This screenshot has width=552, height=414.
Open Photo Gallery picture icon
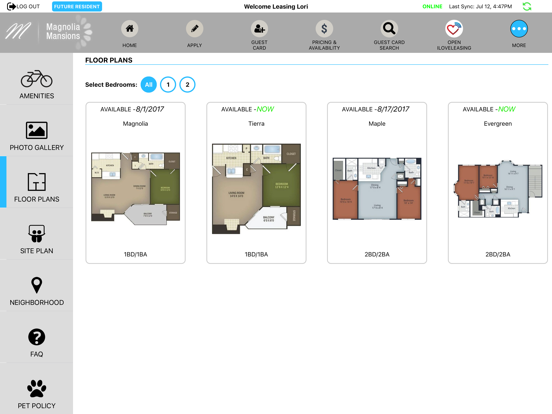click(37, 130)
